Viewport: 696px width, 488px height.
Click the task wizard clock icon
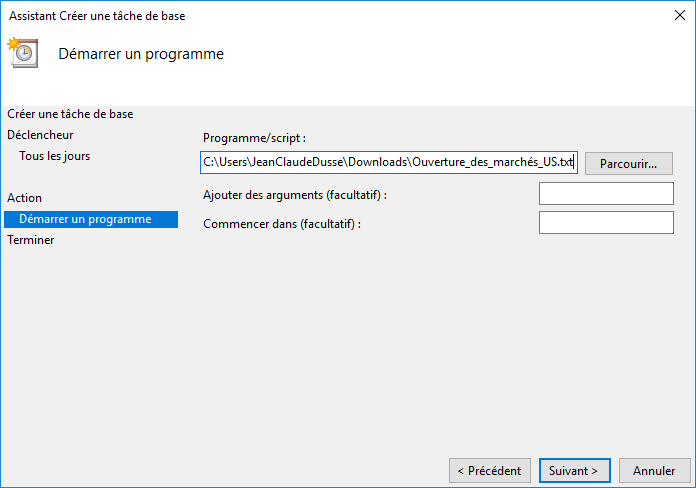(x=22, y=53)
